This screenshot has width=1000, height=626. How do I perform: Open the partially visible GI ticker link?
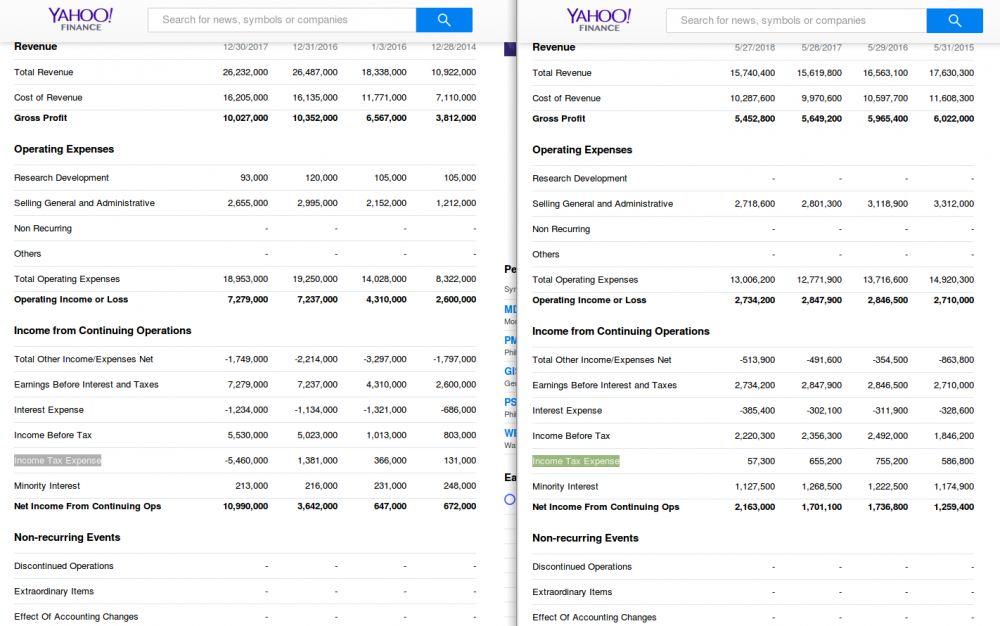coord(511,371)
